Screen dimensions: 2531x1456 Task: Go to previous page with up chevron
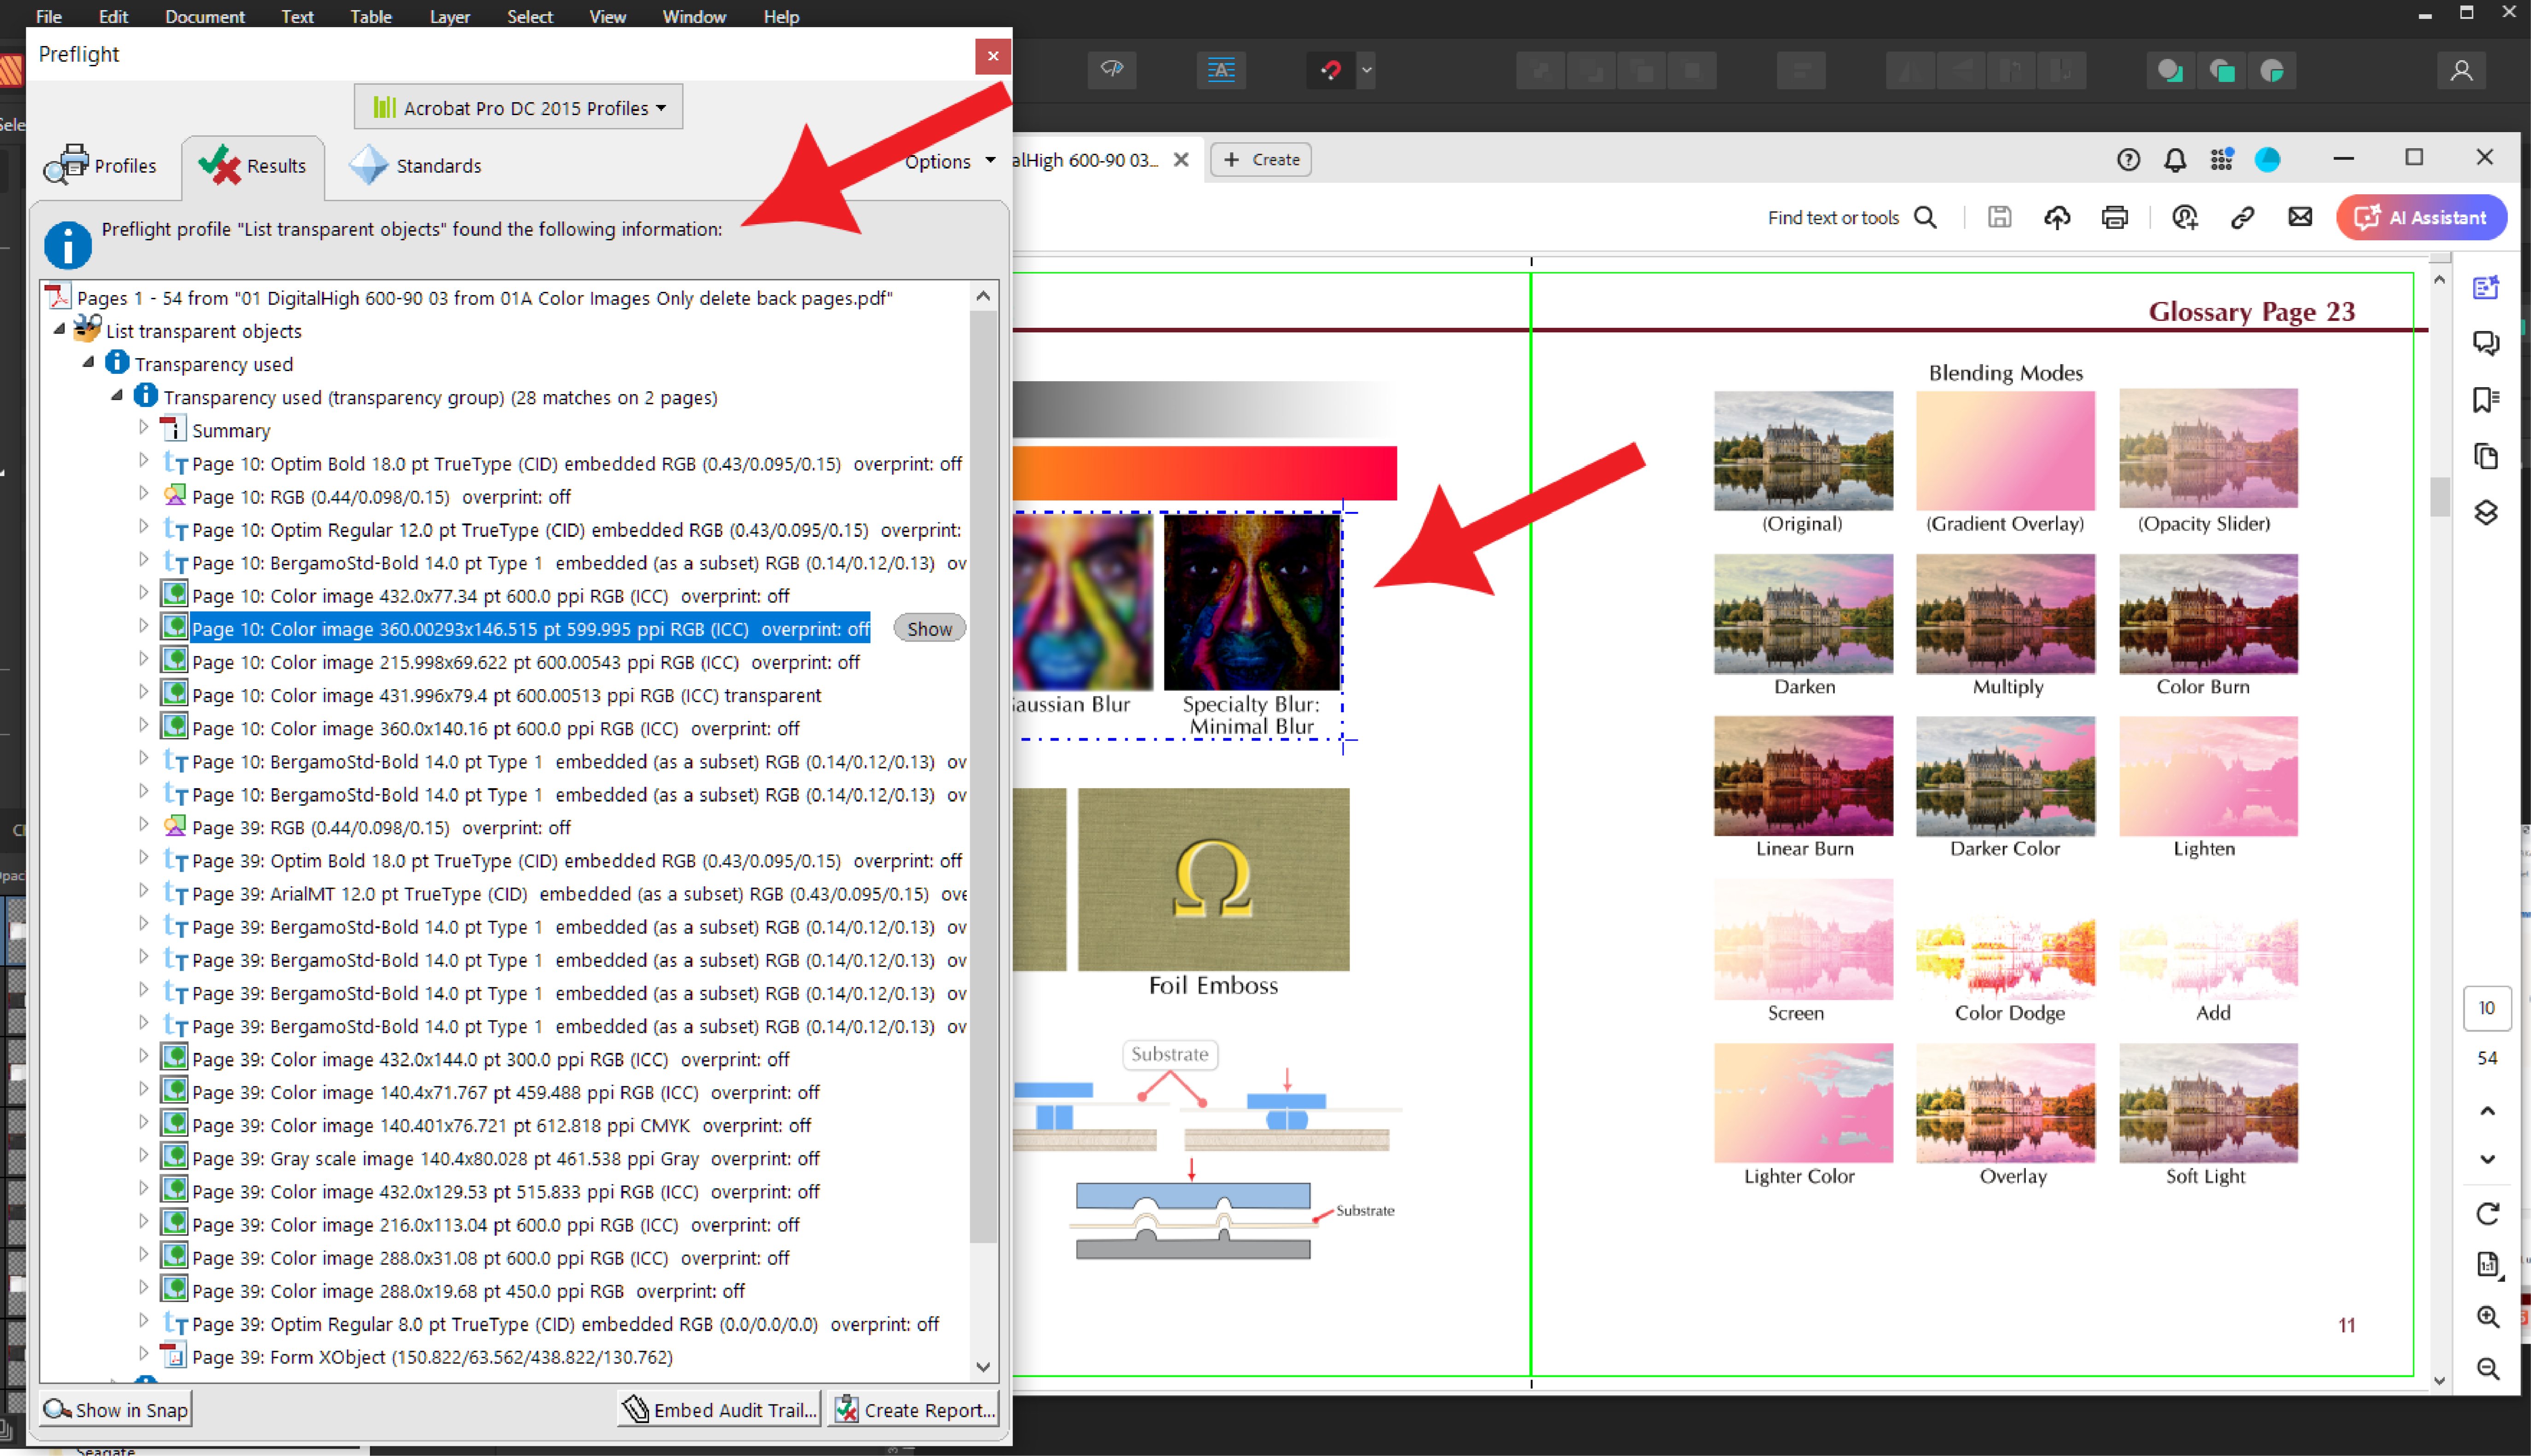2488,1111
